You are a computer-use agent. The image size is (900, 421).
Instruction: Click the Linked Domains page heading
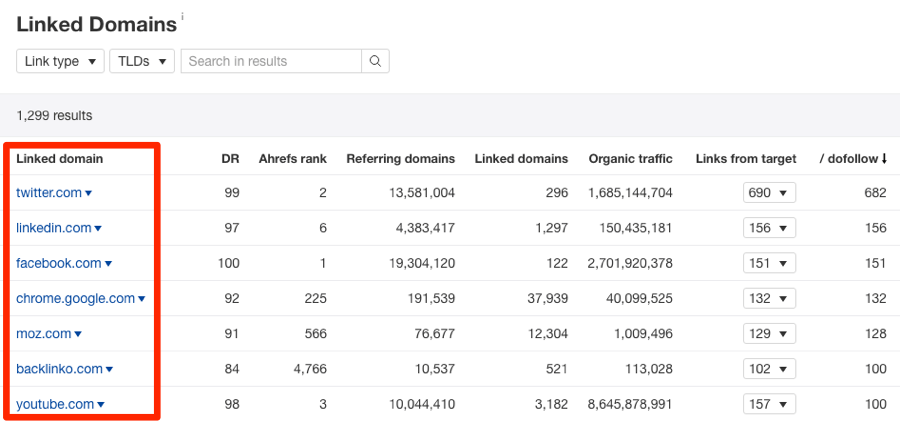(96, 25)
